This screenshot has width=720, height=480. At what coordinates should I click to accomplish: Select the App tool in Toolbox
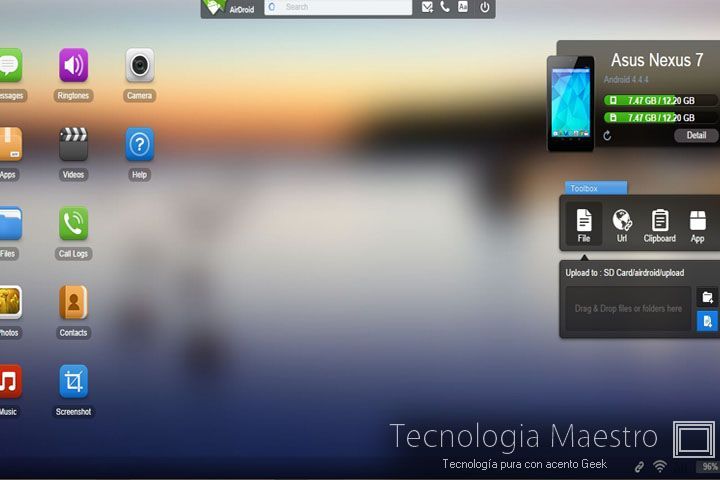tap(698, 225)
